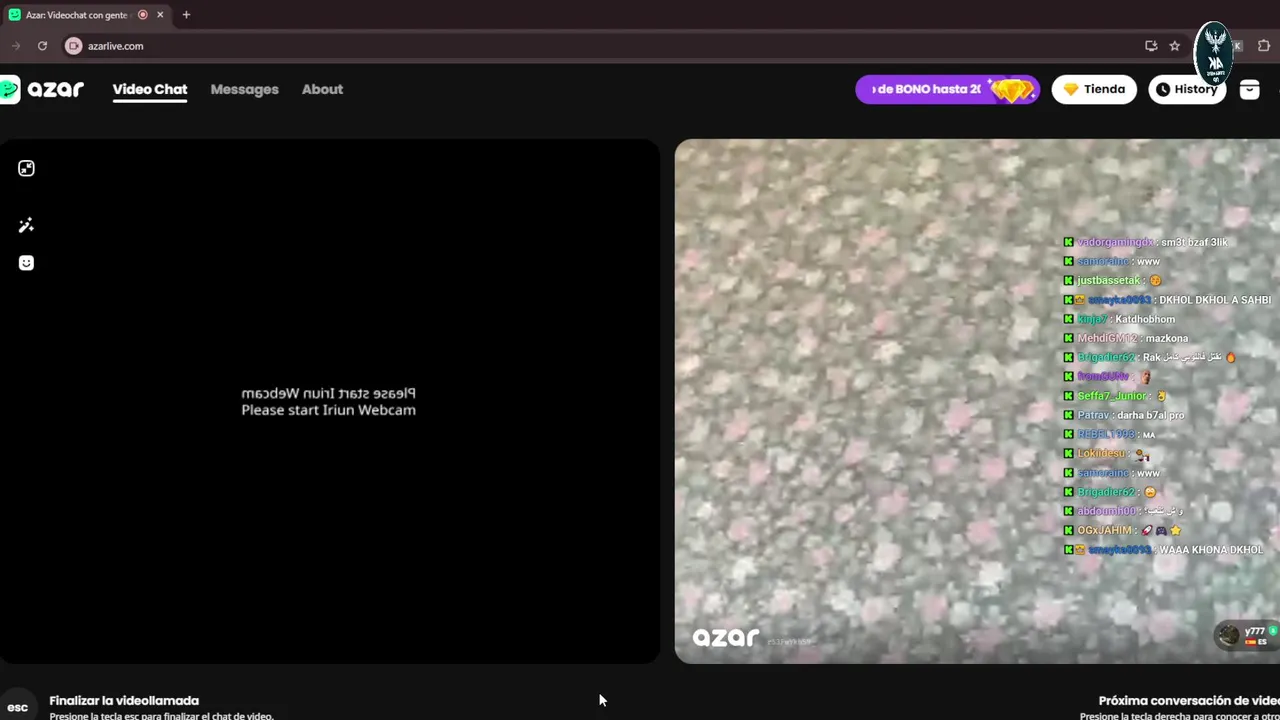This screenshot has width=1280, height=720.
Task: Click Próxima conversación de video
Action: click(x=1189, y=701)
